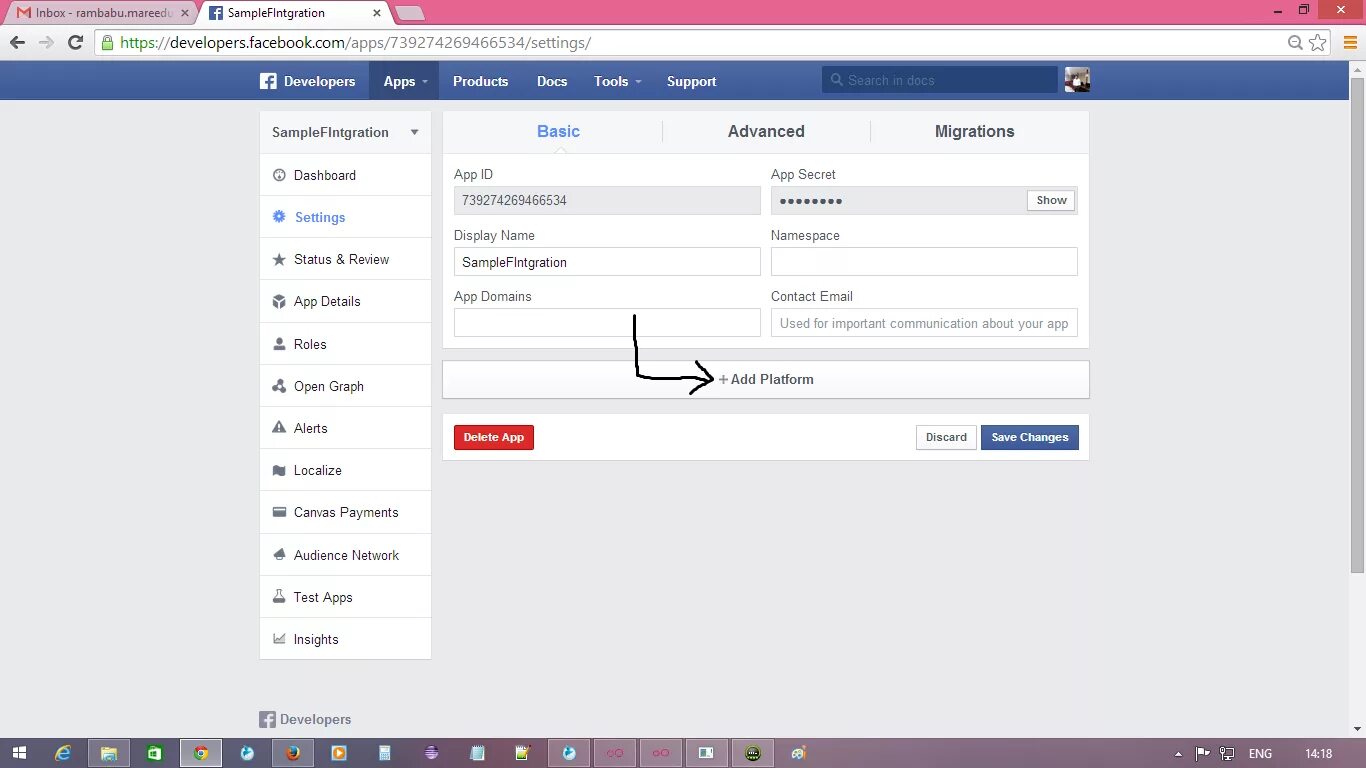The image size is (1366, 768).
Task: Switch to the Basic settings tab
Action: [558, 131]
